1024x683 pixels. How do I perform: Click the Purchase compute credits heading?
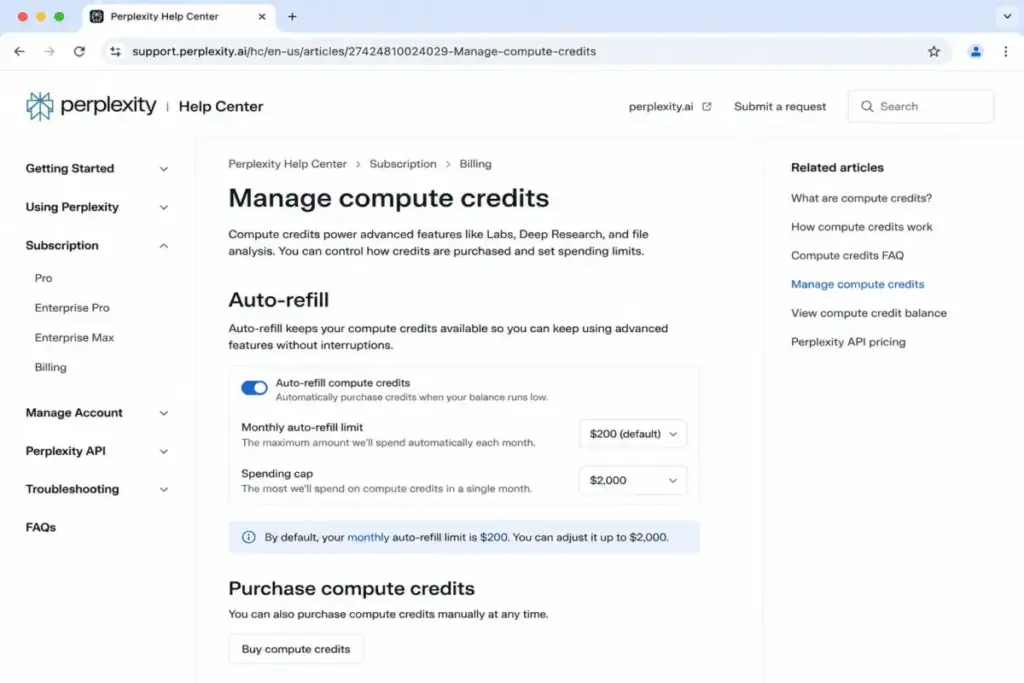pyautogui.click(x=351, y=588)
